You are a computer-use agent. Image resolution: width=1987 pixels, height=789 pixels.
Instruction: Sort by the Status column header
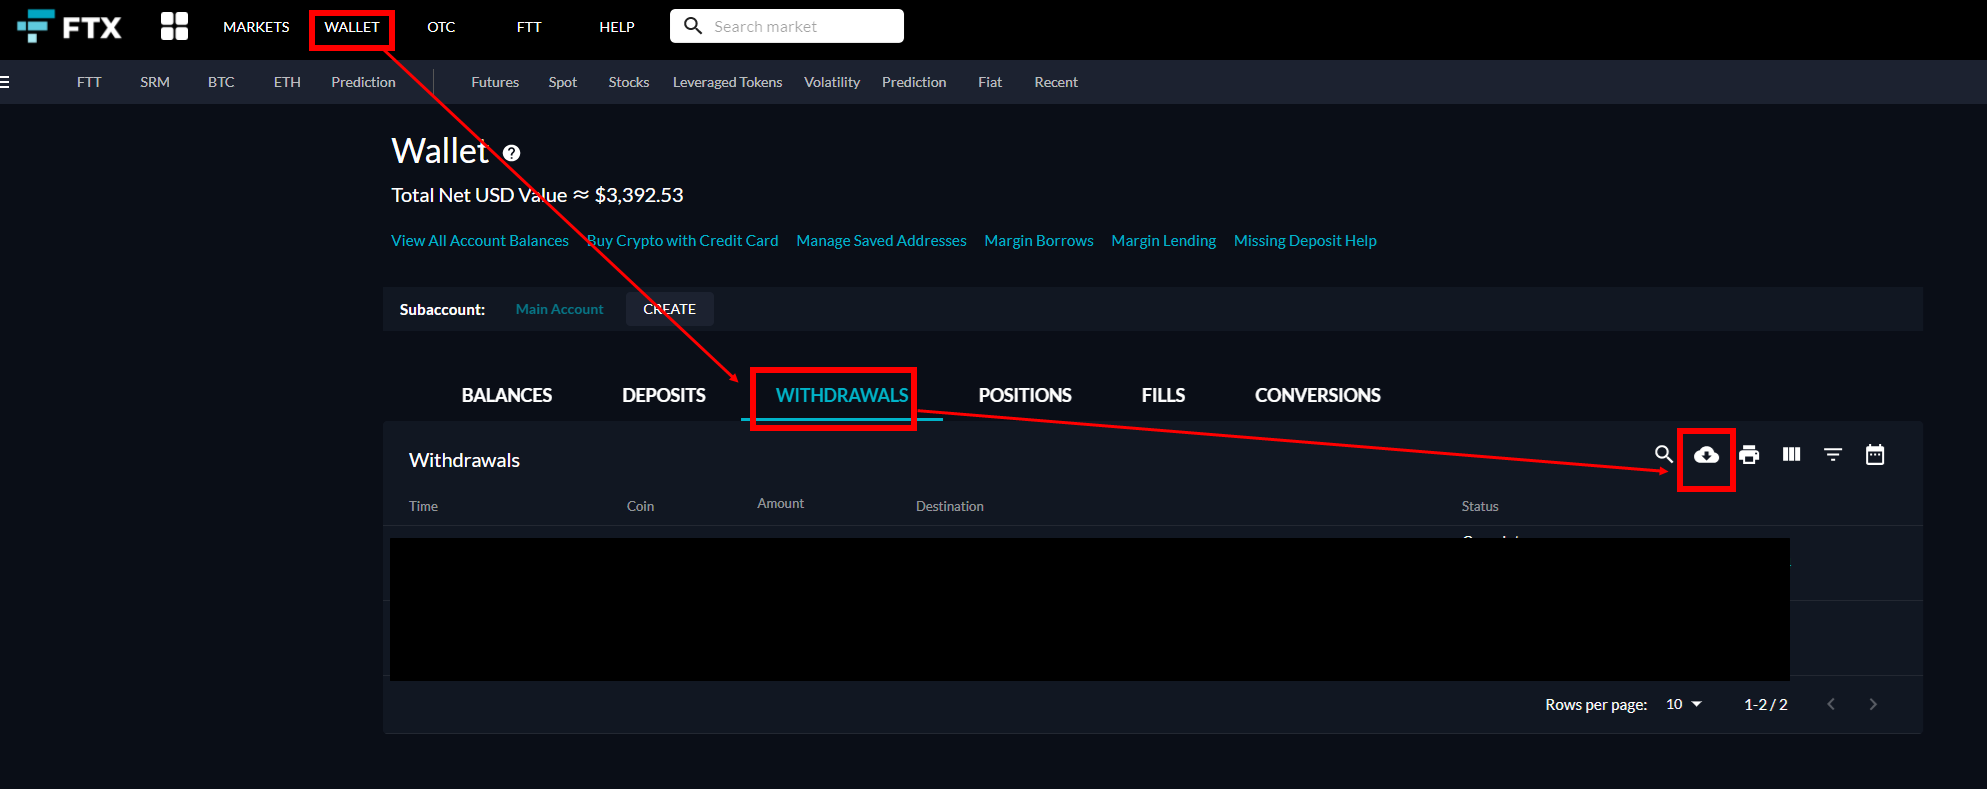[1480, 506]
